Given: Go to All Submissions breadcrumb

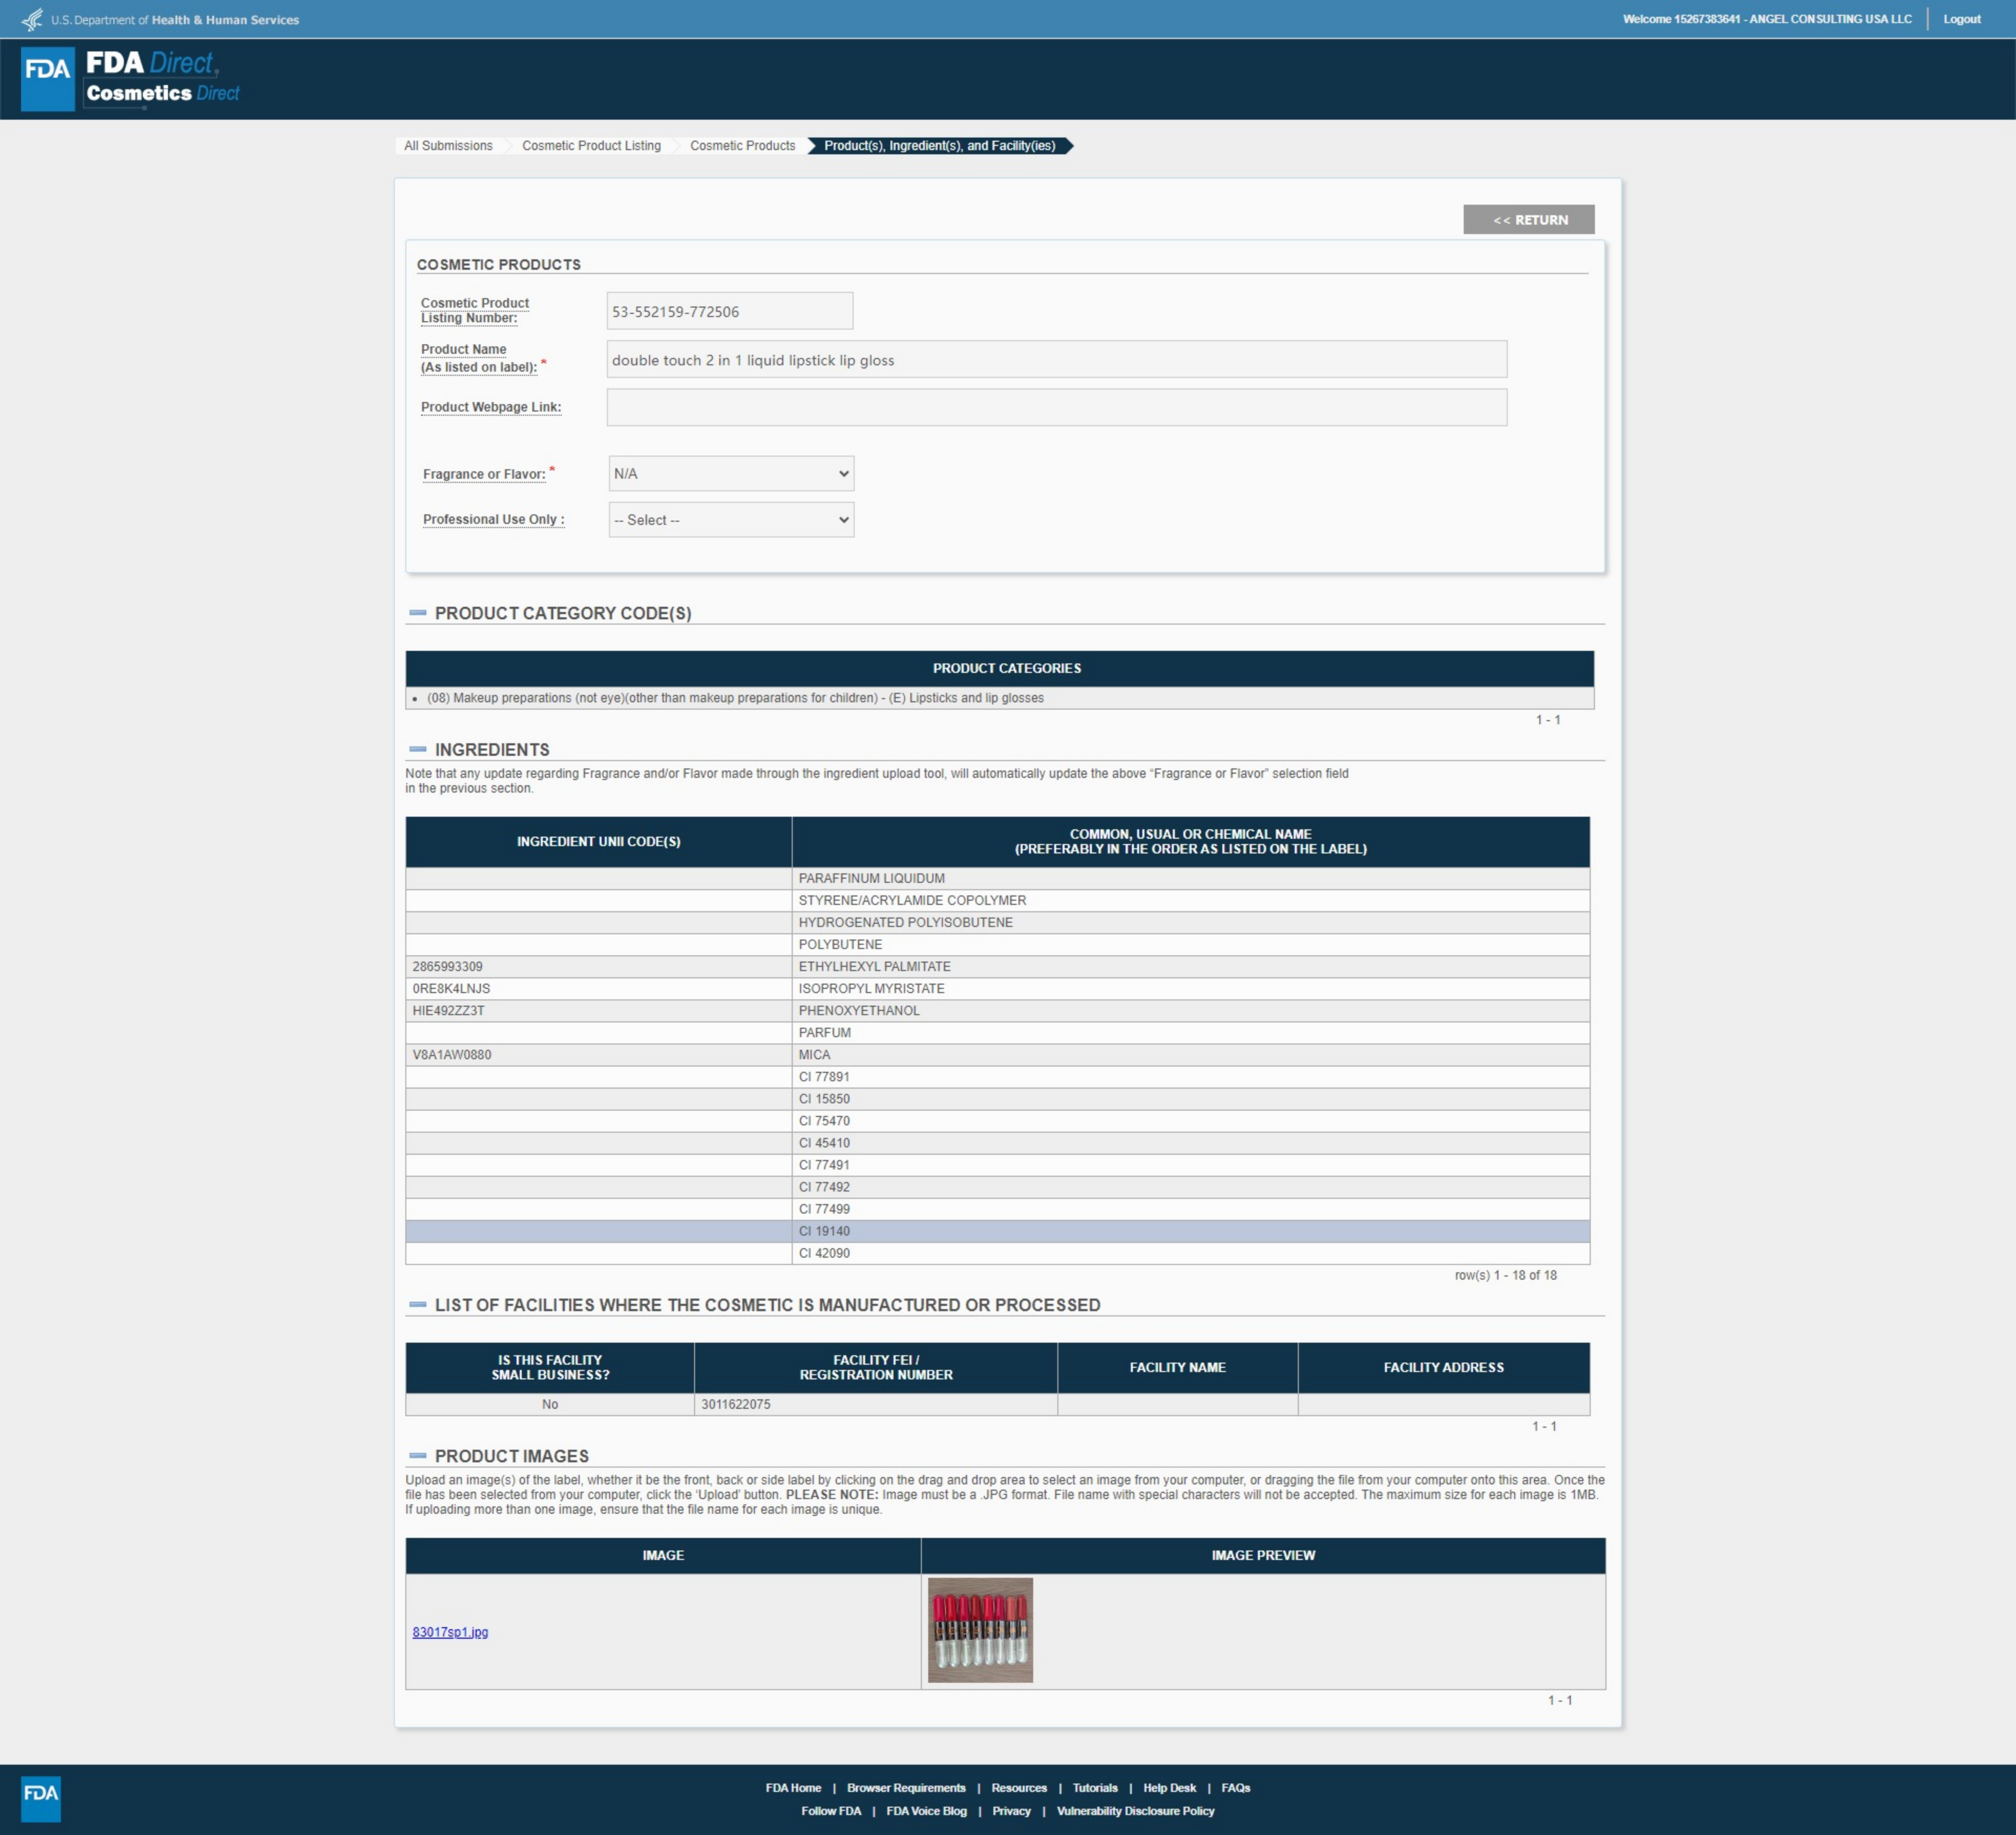Looking at the screenshot, I should (448, 146).
